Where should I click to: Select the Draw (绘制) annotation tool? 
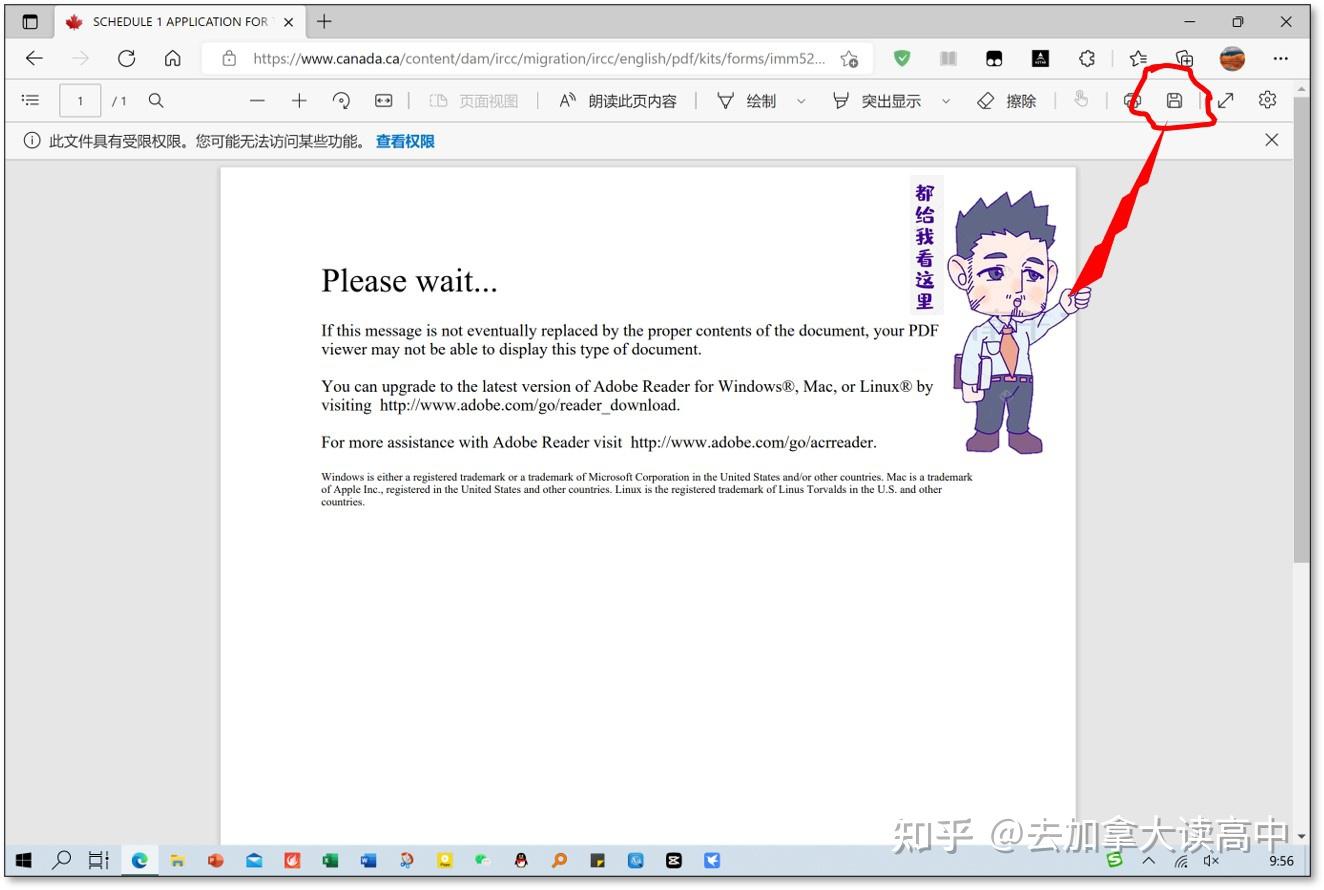click(x=748, y=100)
